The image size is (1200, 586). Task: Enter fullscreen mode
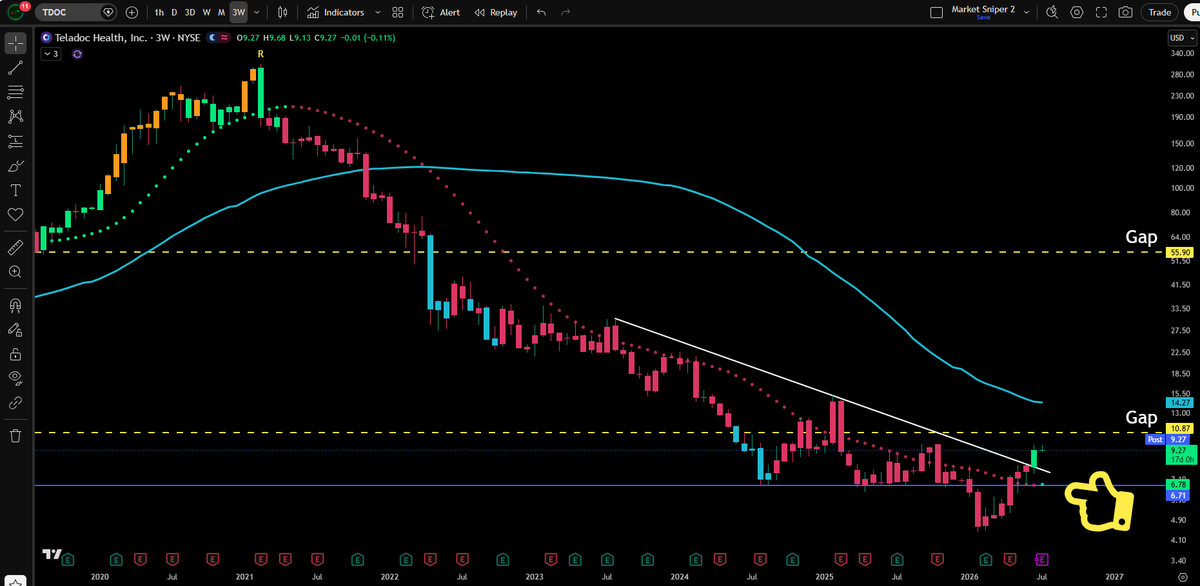click(1101, 12)
